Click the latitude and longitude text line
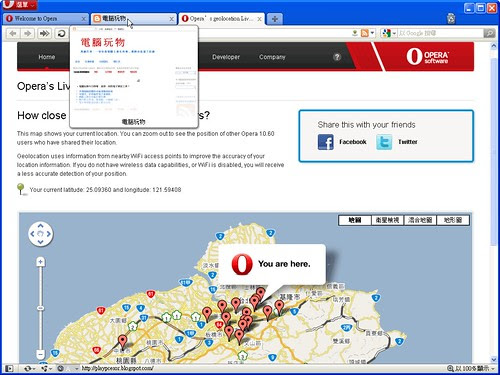Screen dimensions: 500x375 [105, 190]
